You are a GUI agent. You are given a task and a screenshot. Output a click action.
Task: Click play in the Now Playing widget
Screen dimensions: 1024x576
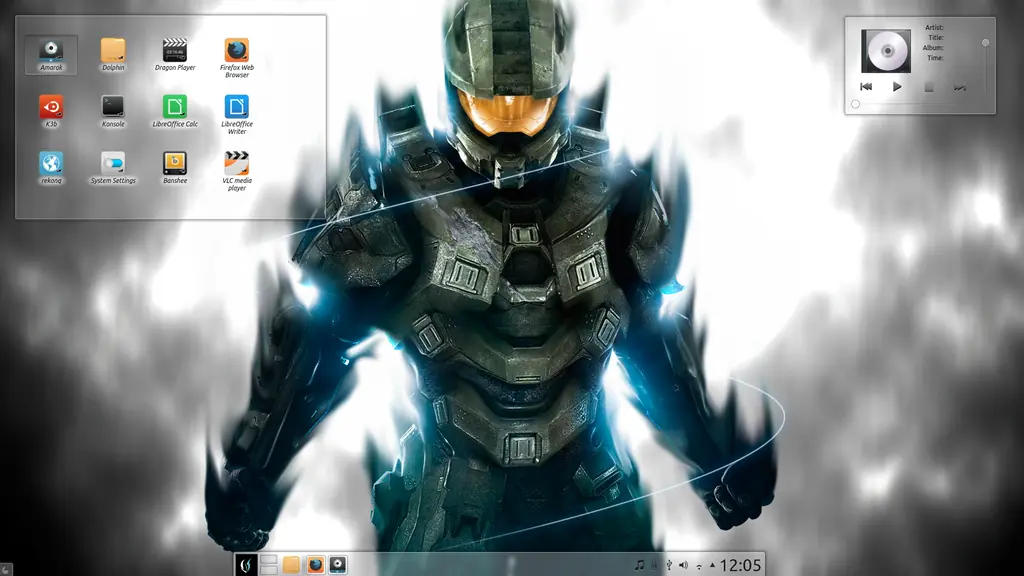[x=897, y=86]
